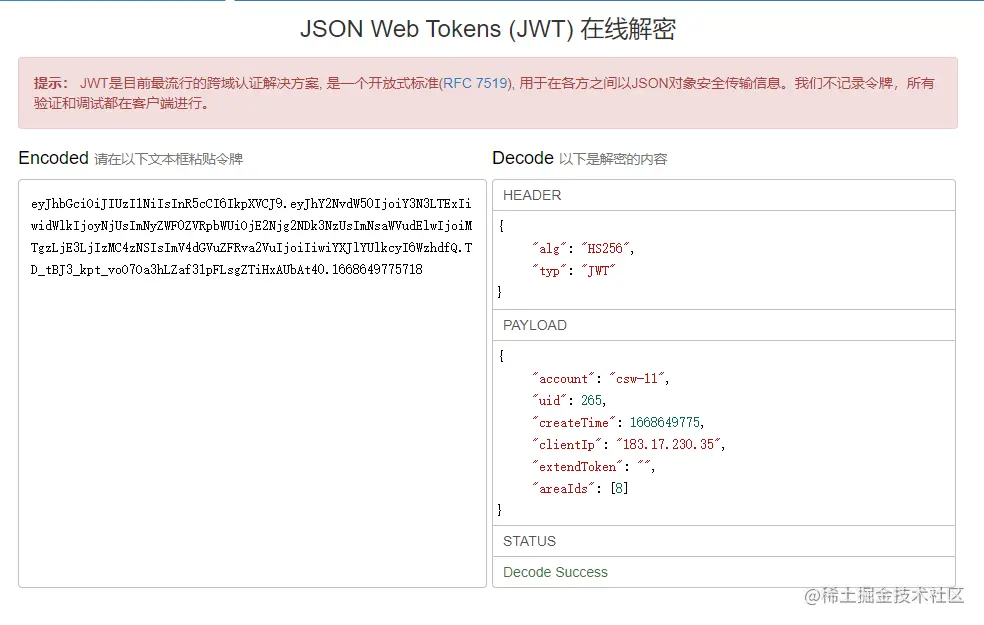Click the "areaIds": [8] line

[580, 488]
